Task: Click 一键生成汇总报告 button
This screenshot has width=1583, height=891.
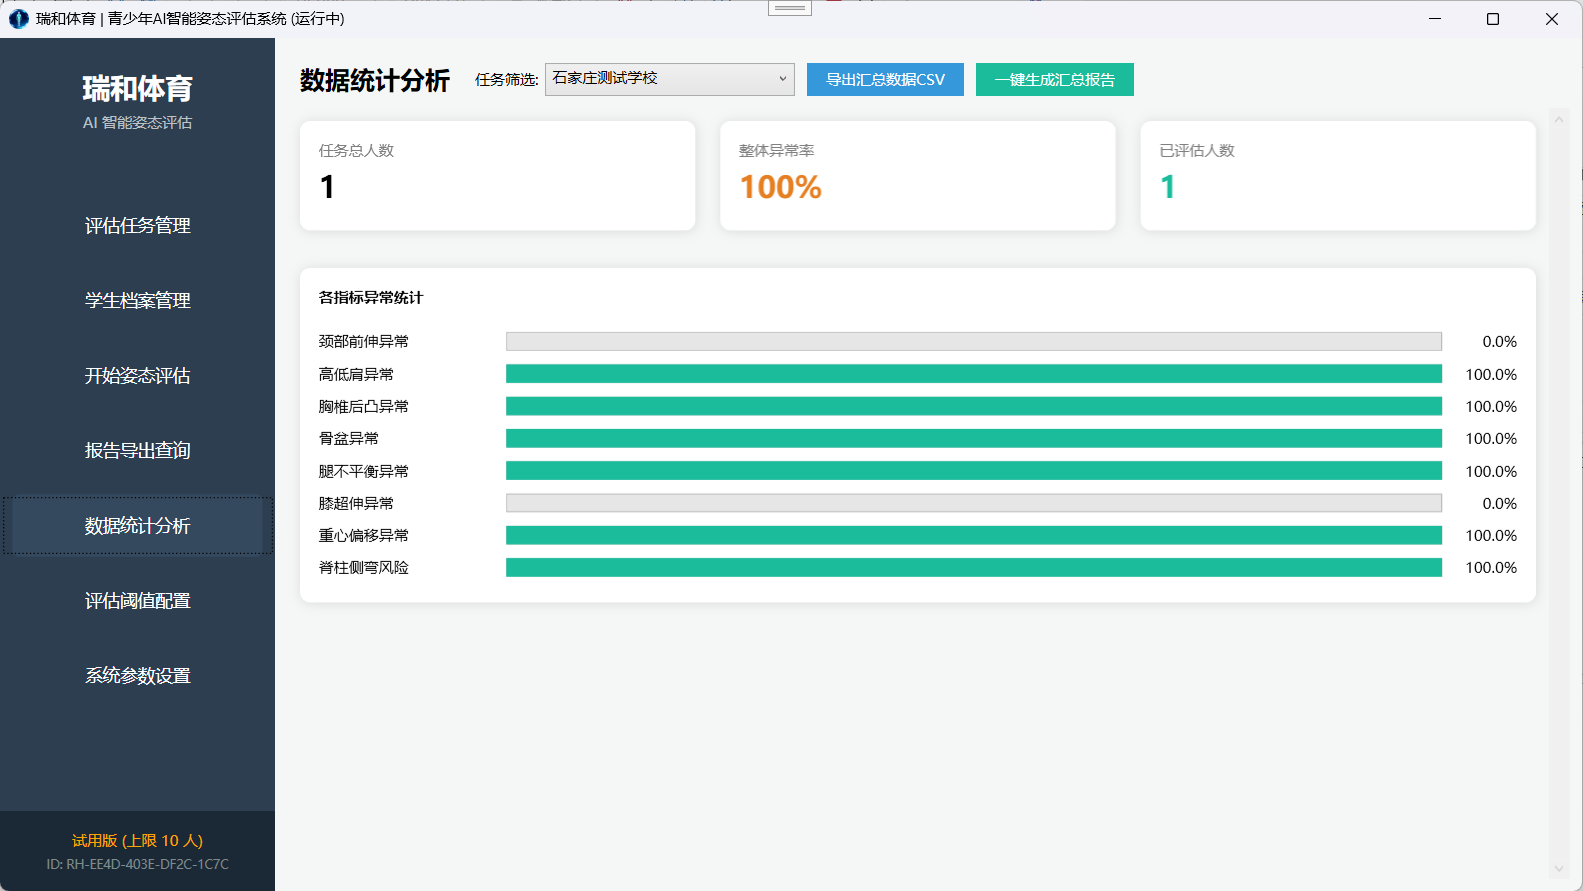Action: pos(1055,80)
